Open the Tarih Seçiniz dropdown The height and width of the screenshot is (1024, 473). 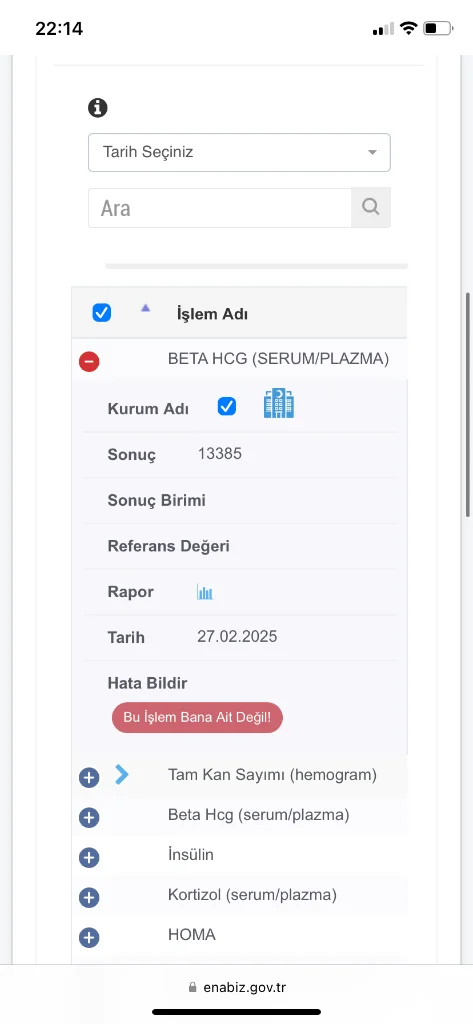pos(239,153)
